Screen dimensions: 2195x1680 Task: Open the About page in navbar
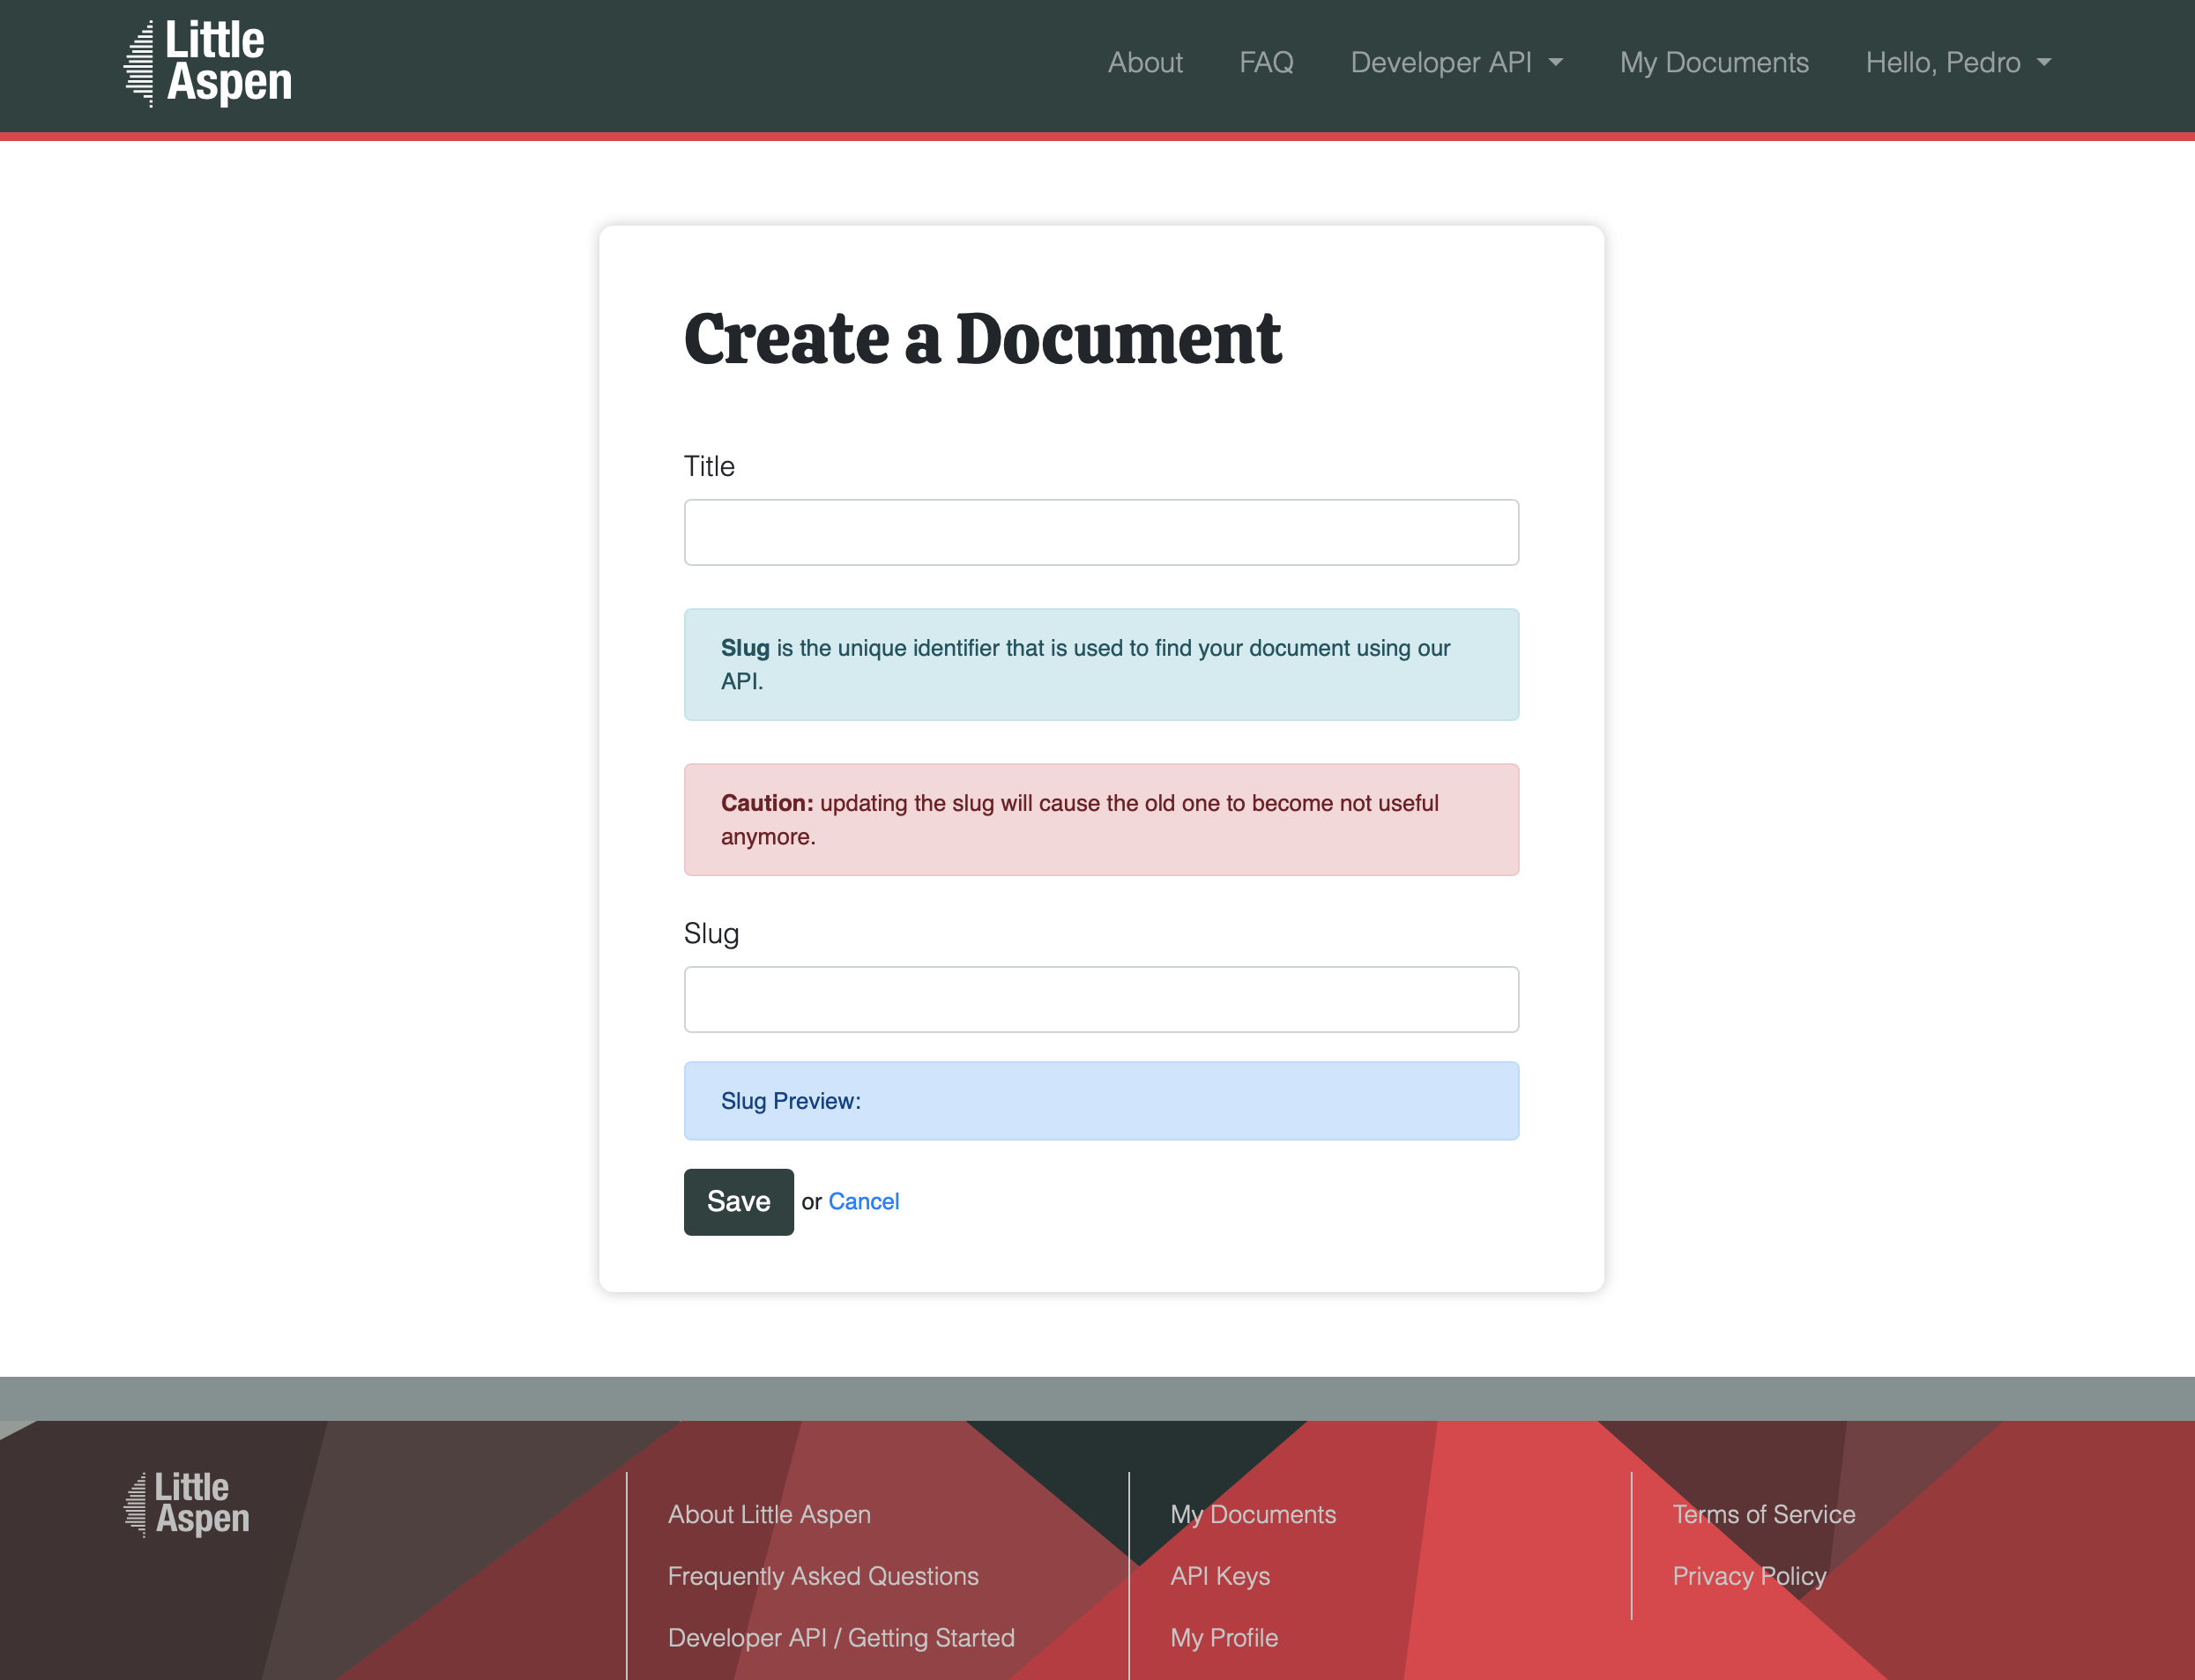click(1144, 63)
